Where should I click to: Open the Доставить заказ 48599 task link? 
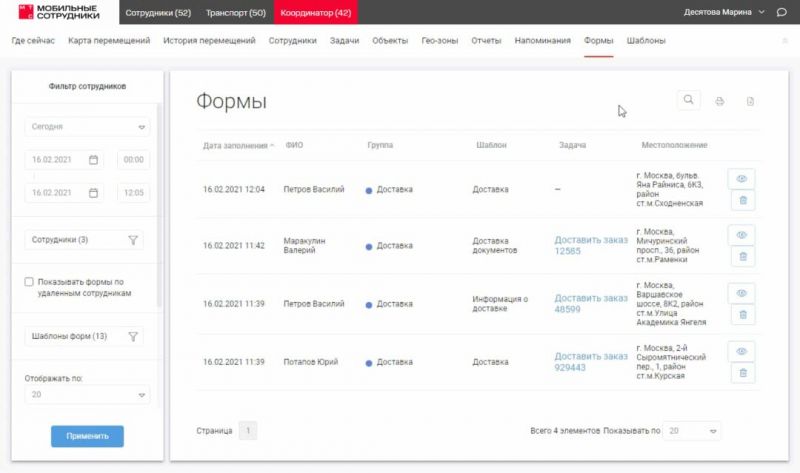point(591,304)
